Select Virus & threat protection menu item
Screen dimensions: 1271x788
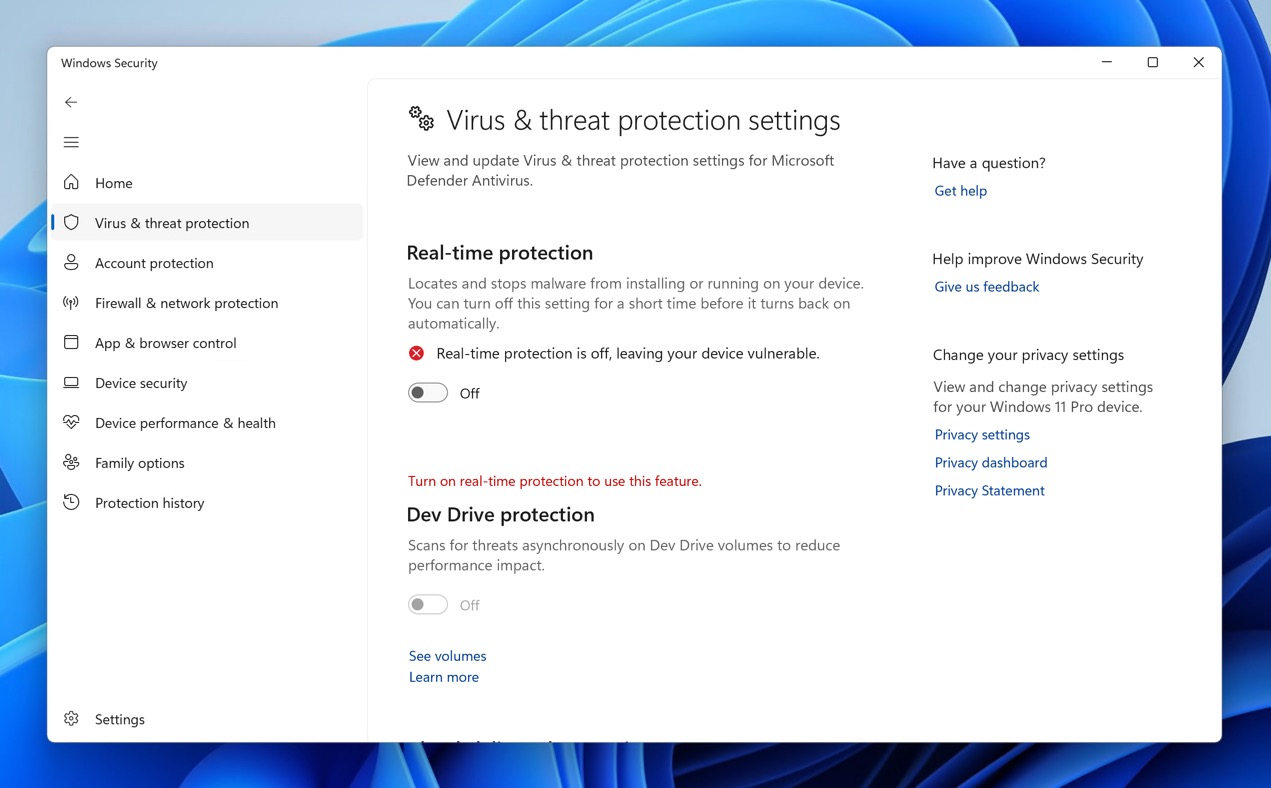coord(206,223)
